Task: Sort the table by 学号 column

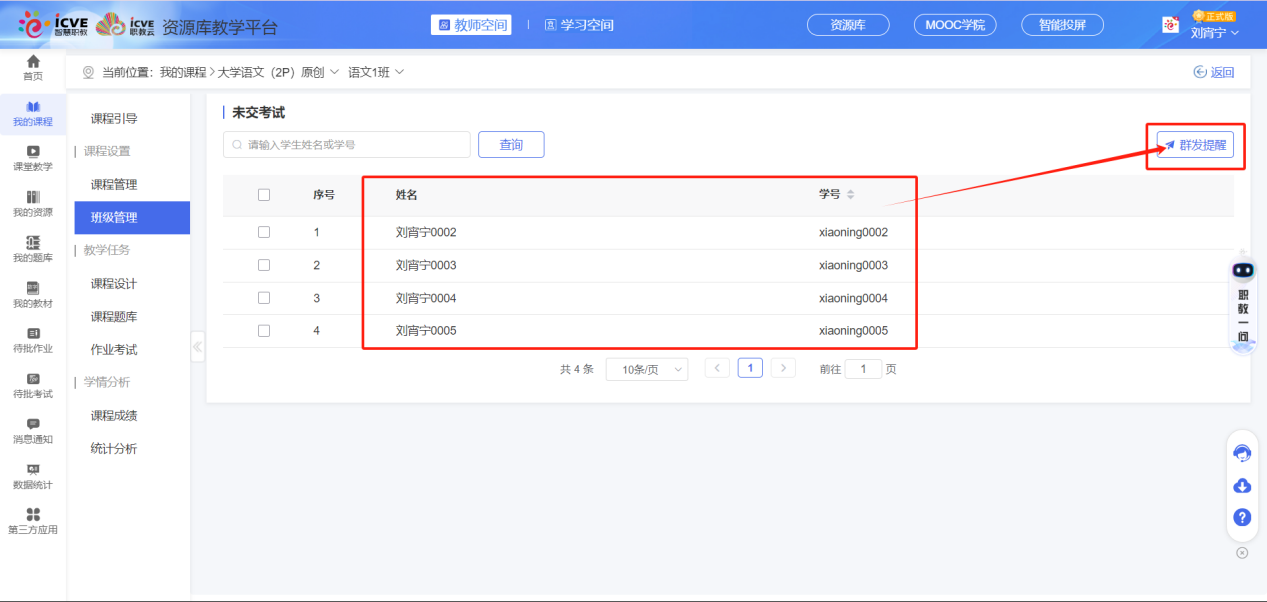Action: (850, 195)
